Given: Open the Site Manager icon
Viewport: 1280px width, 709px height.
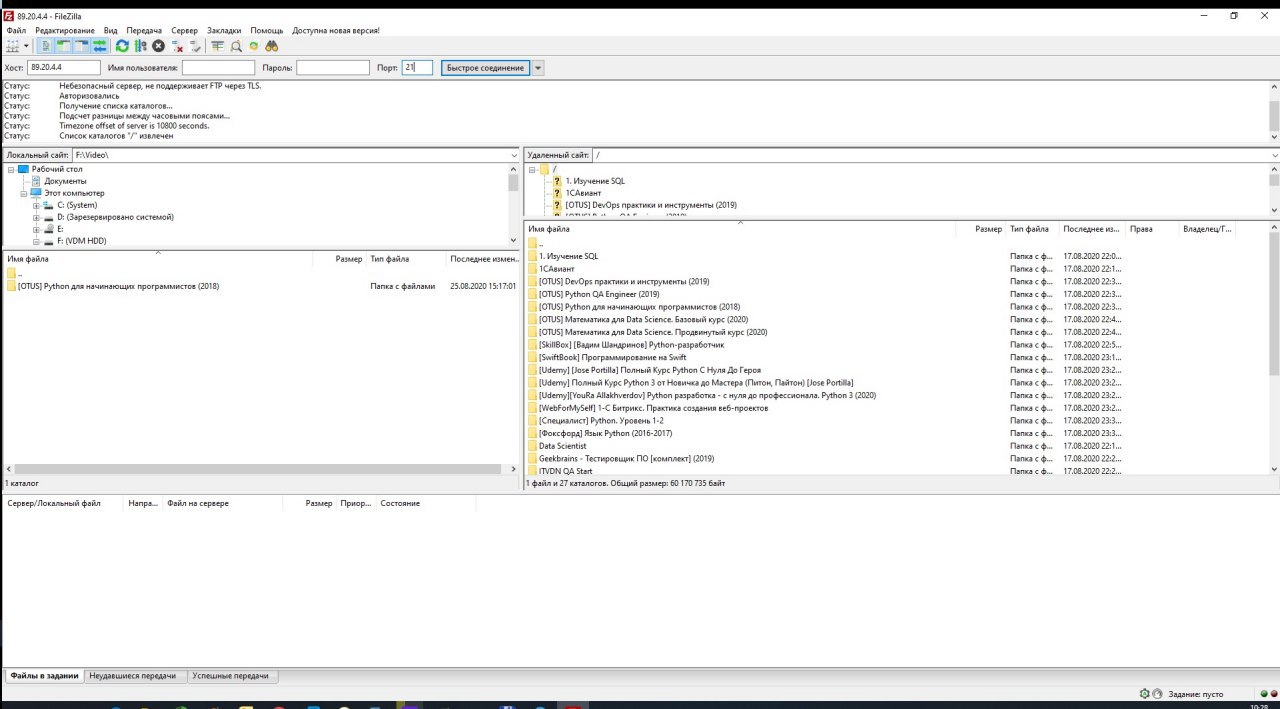Looking at the screenshot, I should [x=13, y=46].
